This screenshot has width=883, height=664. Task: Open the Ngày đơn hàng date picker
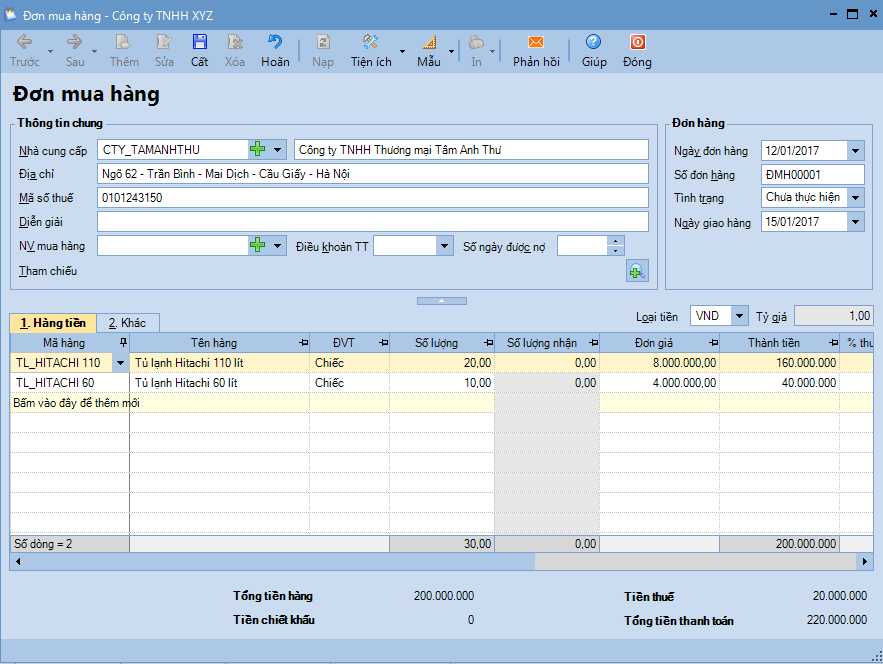[x=855, y=151]
